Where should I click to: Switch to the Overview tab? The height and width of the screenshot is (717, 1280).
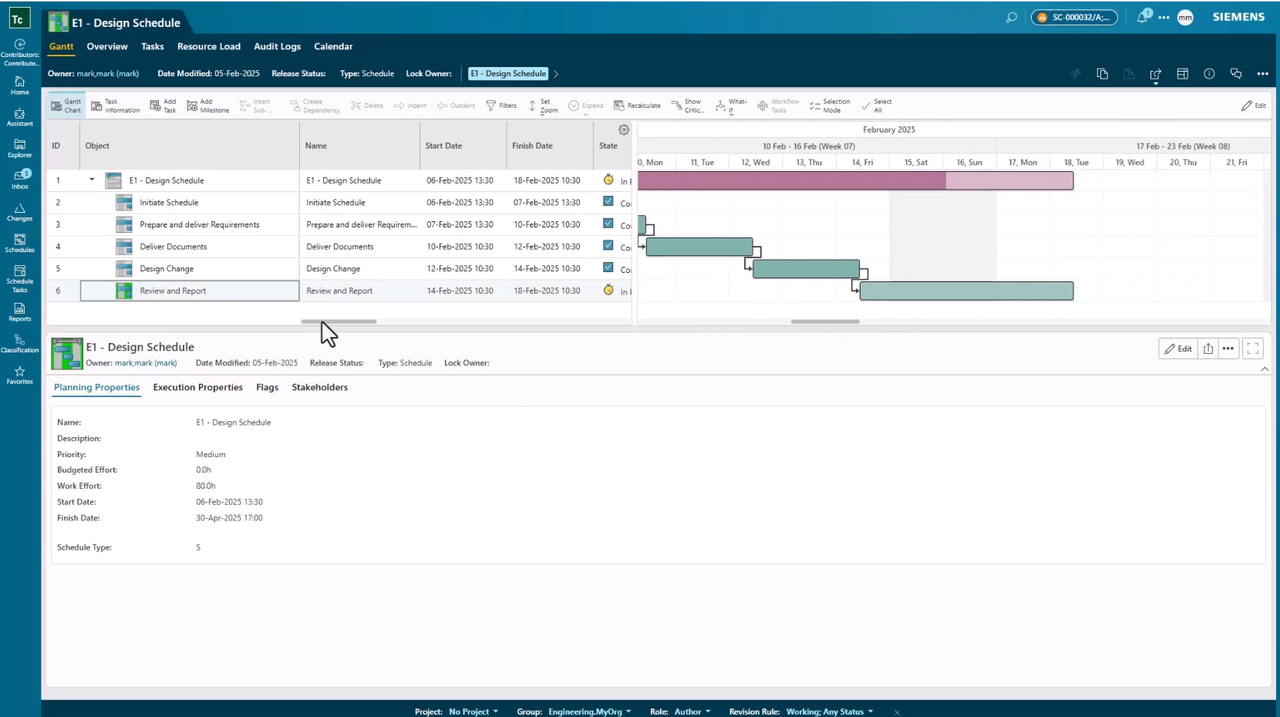pyautogui.click(x=107, y=46)
